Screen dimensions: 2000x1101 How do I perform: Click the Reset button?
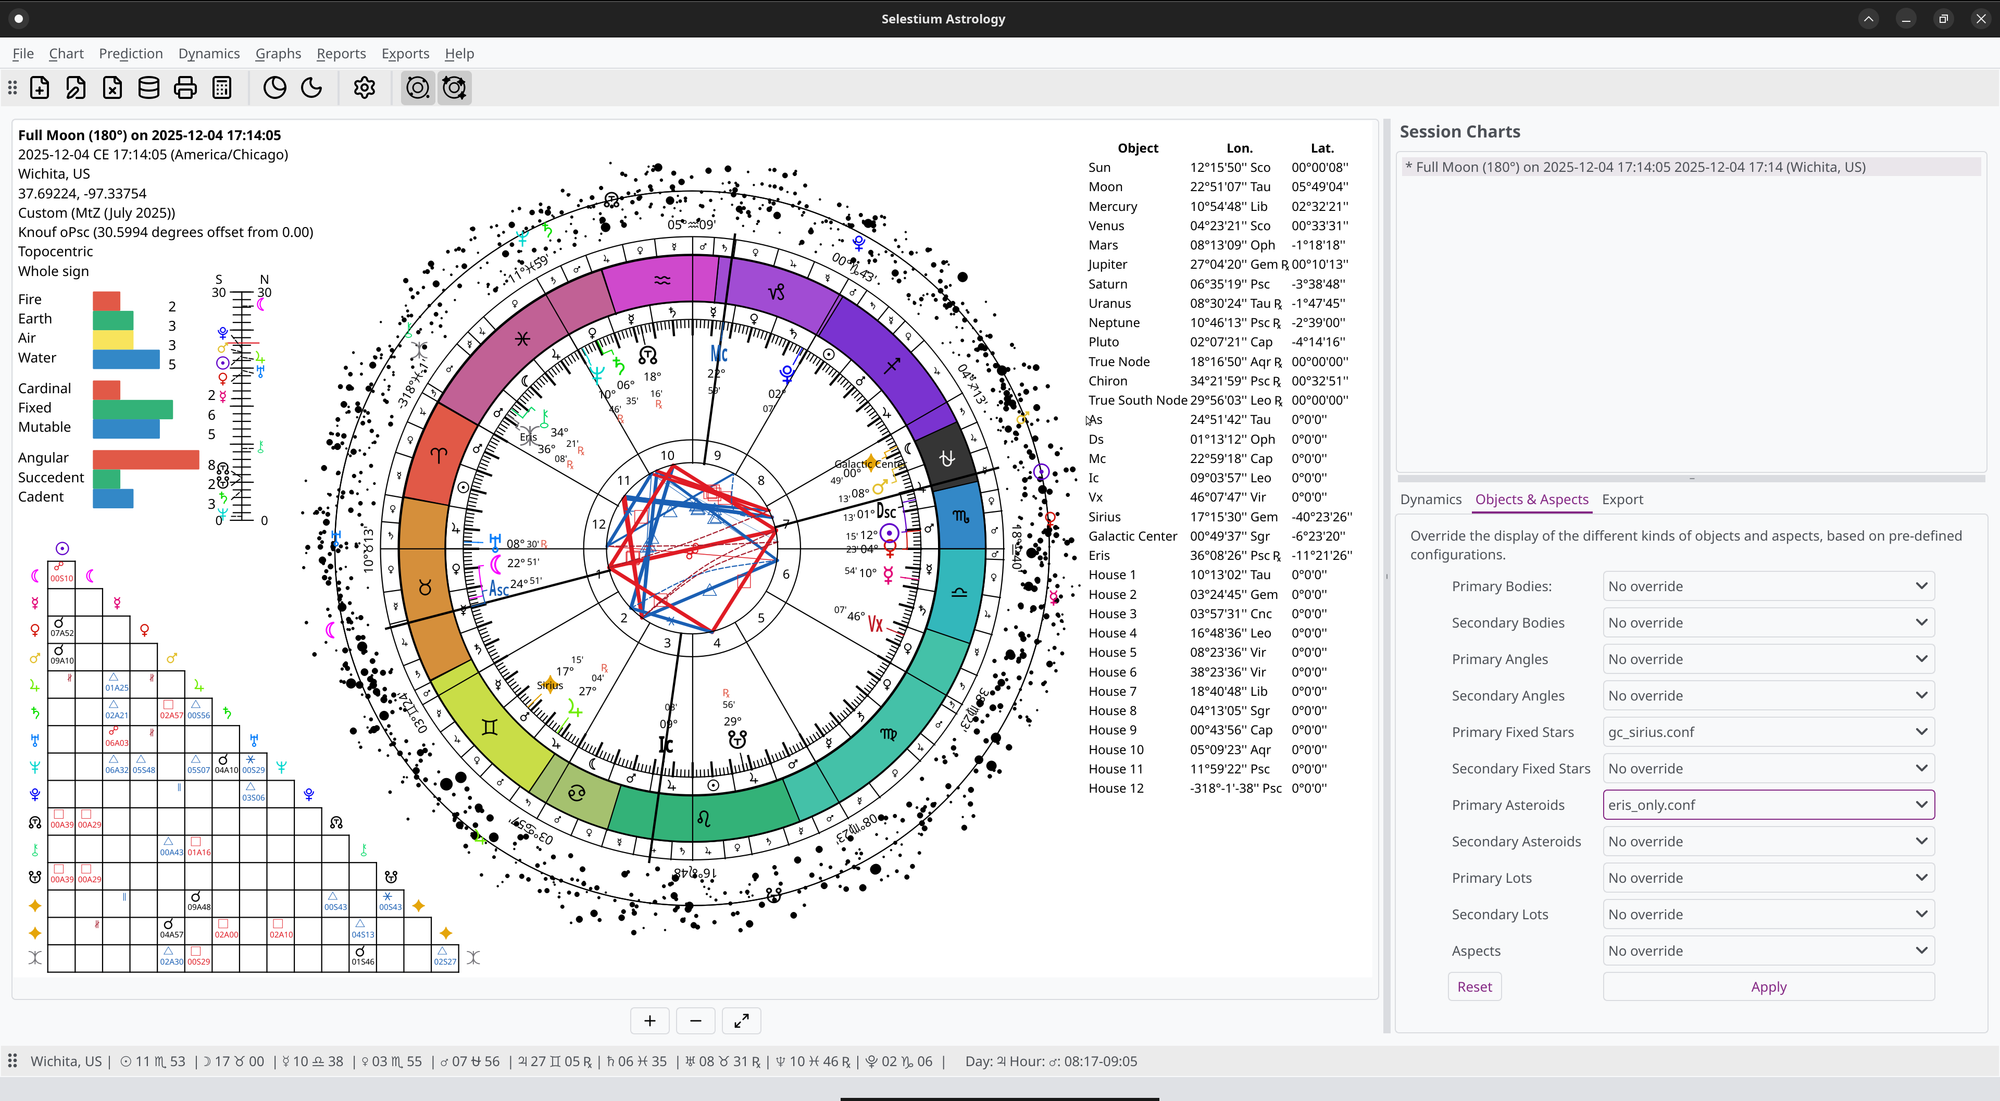point(1474,987)
